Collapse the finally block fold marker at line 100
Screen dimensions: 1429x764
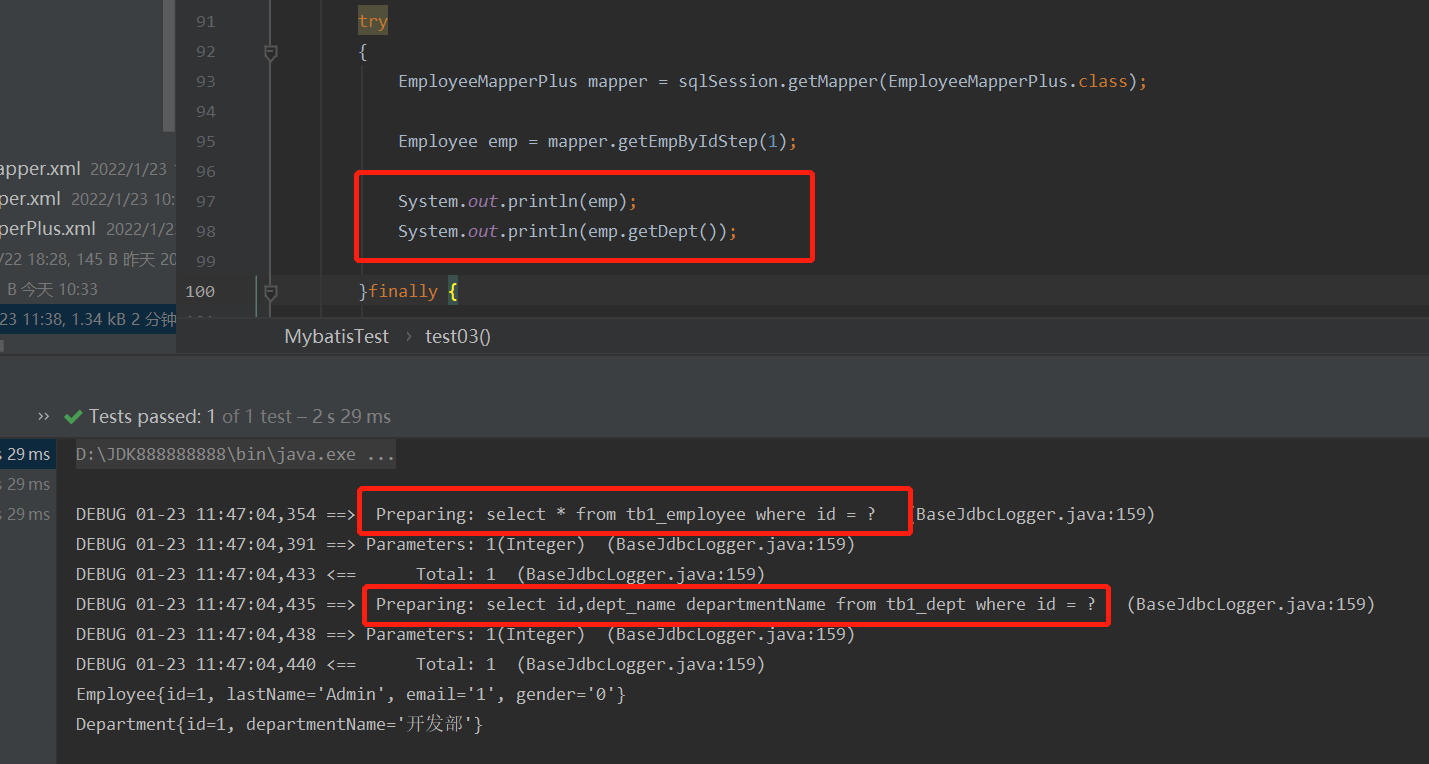click(x=270, y=292)
